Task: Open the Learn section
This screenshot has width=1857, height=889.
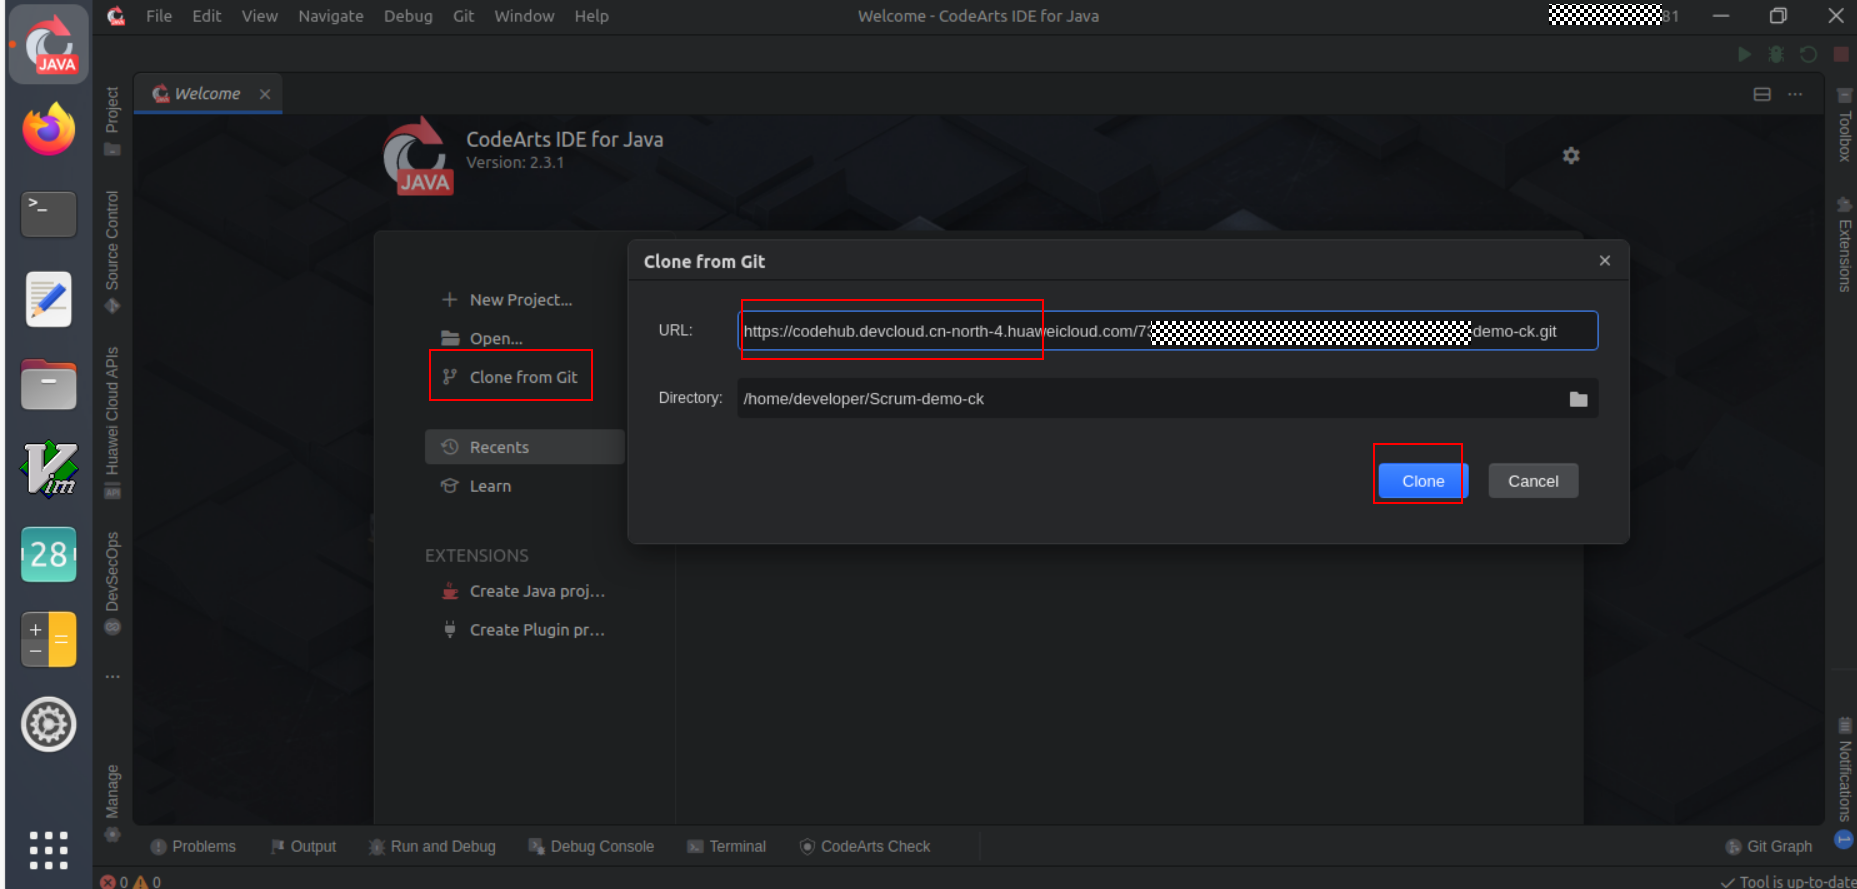Action: [x=476, y=486]
